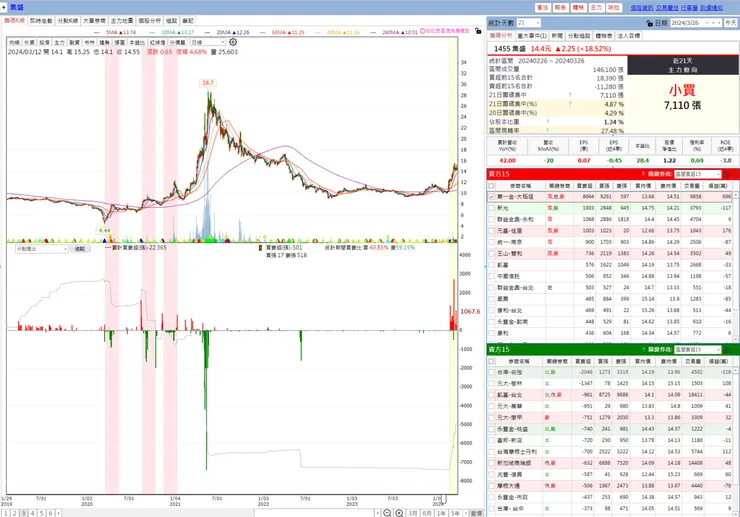Image resolution: width=740 pixels, height=517 pixels.
Task: Click the zoom in magnifier icon
Action: (x=399, y=513)
